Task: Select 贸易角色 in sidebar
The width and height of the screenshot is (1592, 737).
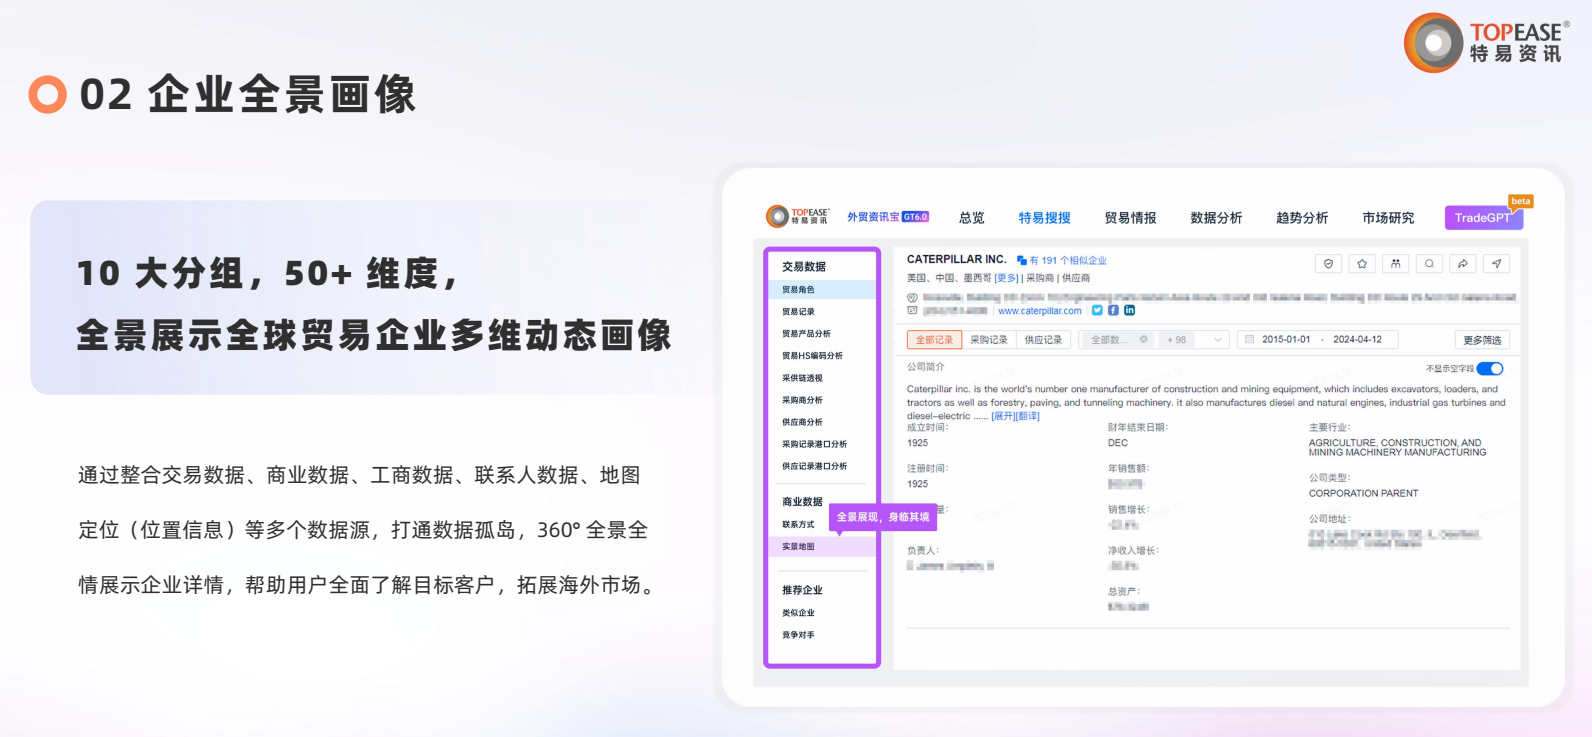Action: point(822,289)
